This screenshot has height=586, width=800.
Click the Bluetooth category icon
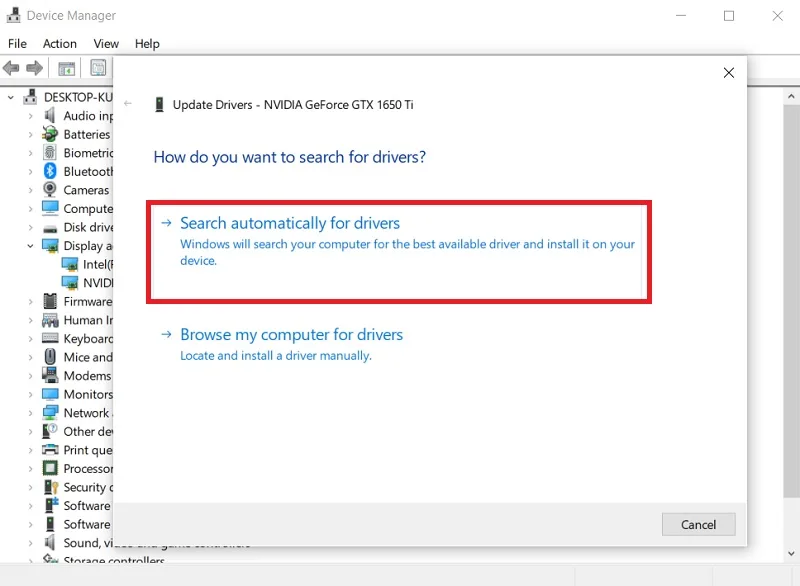coord(50,171)
